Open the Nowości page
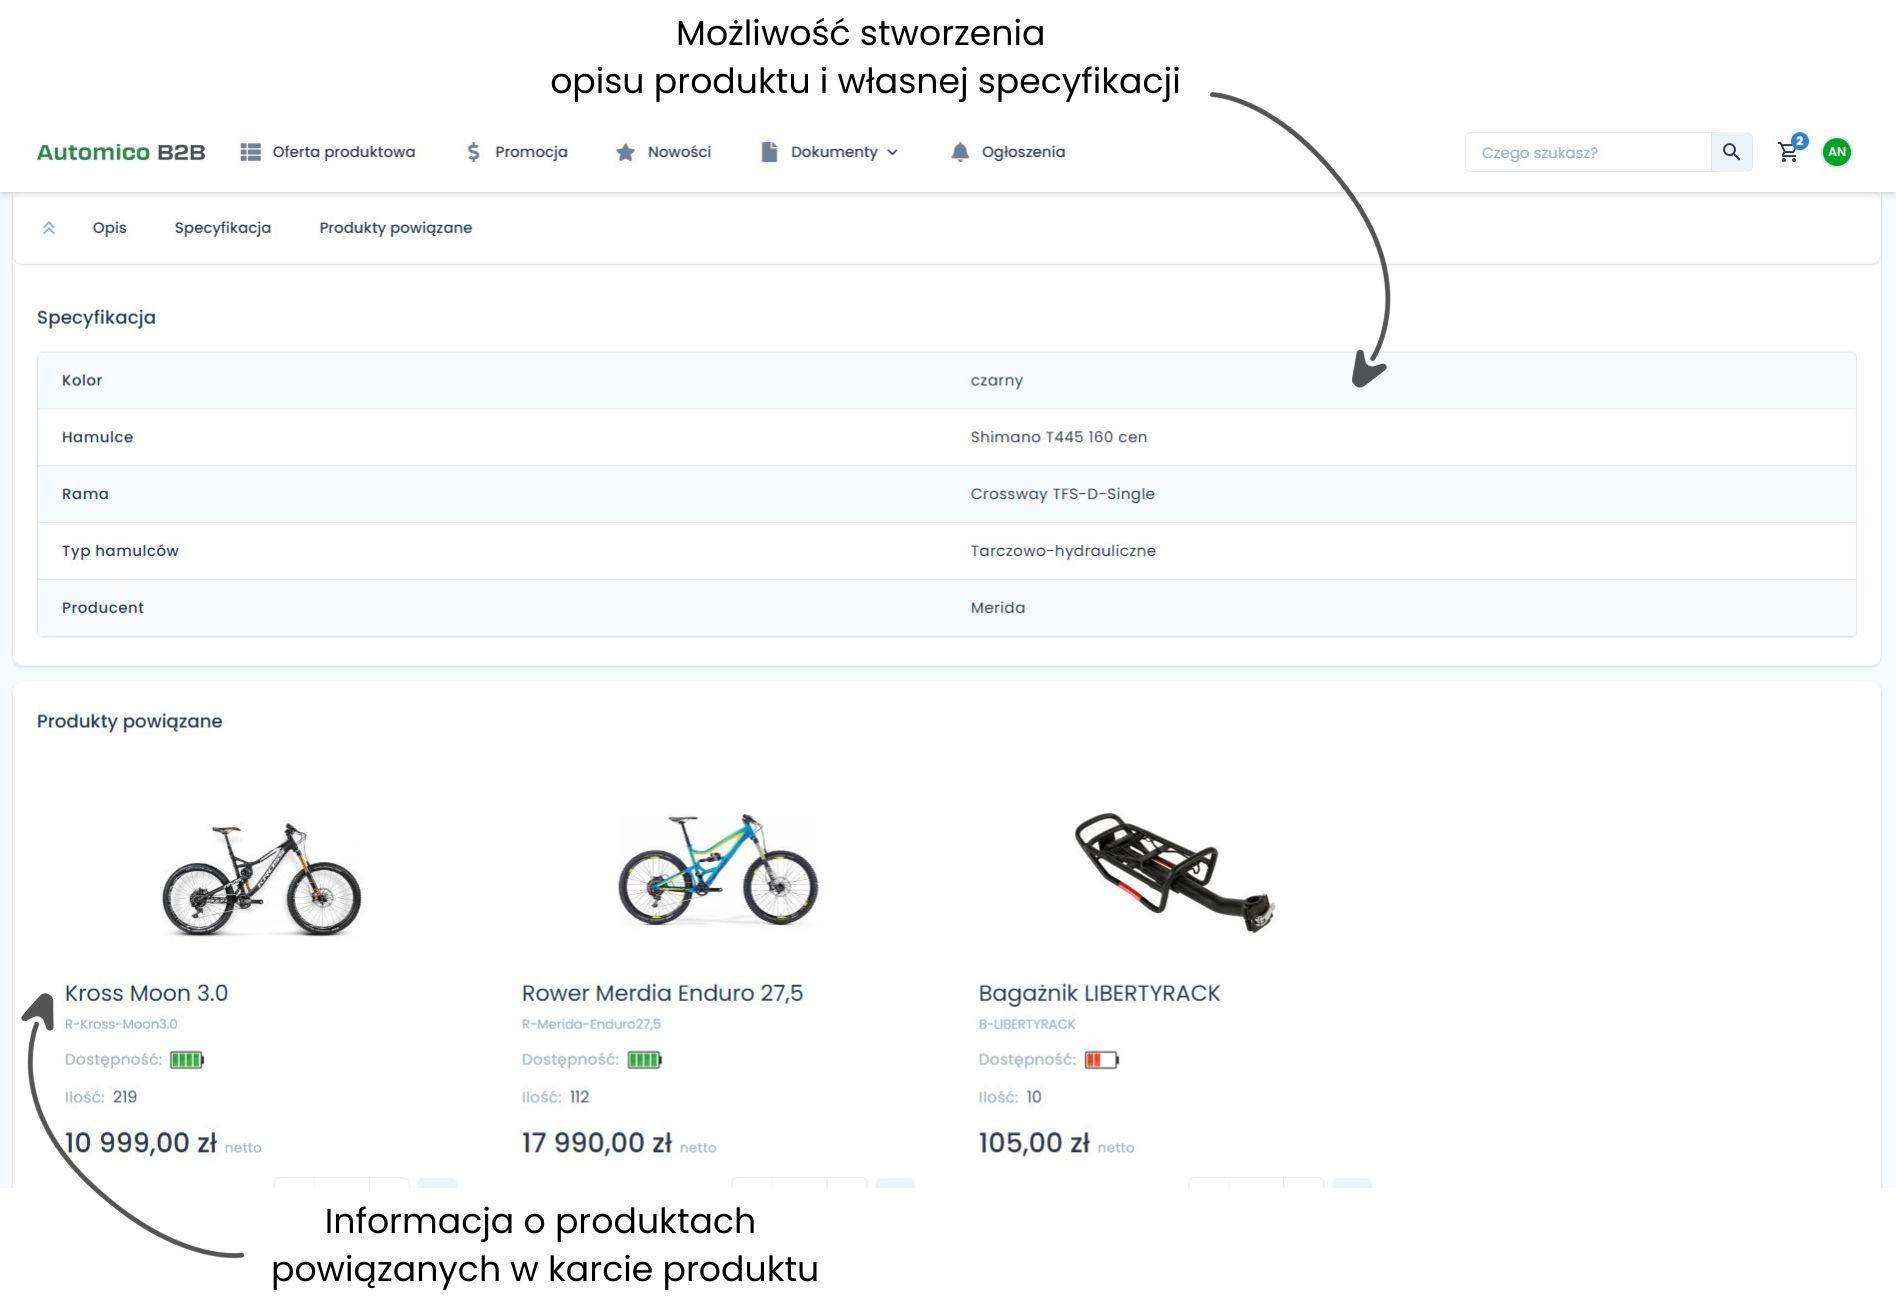Viewport: 1896px width, 1300px height. point(663,152)
